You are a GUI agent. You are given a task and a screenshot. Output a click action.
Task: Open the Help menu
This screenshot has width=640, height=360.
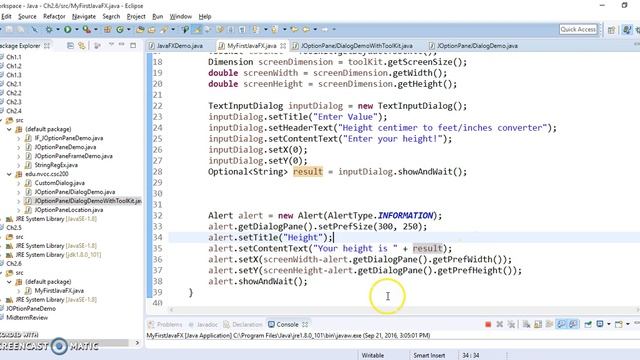205,16
